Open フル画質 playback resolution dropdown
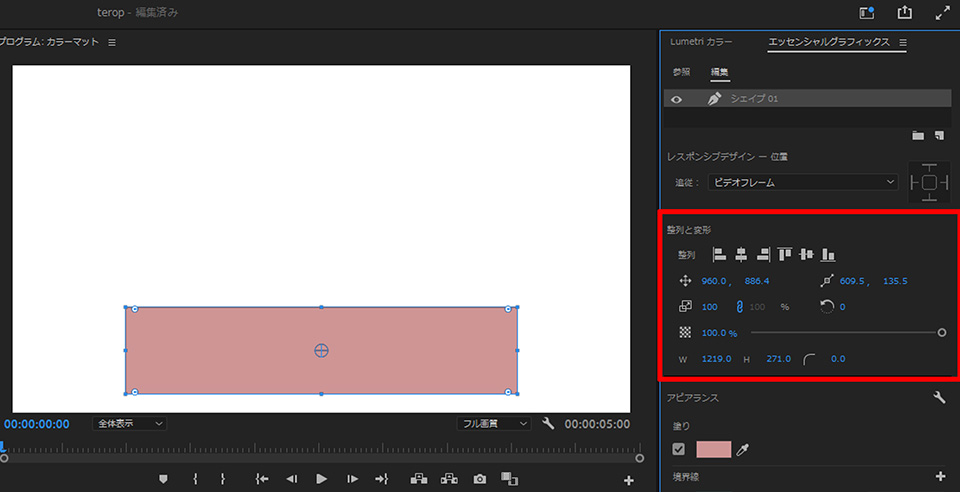Image resolution: width=960 pixels, height=492 pixels. (x=493, y=423)
